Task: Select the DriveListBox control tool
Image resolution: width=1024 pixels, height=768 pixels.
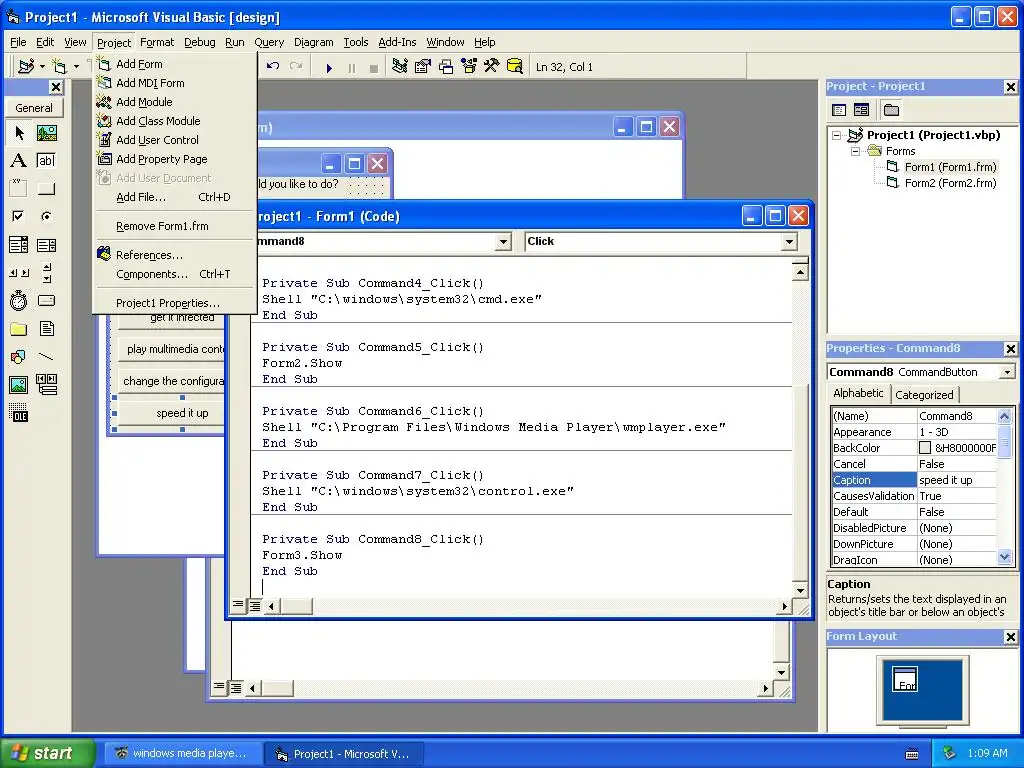Action: point(46,300)
